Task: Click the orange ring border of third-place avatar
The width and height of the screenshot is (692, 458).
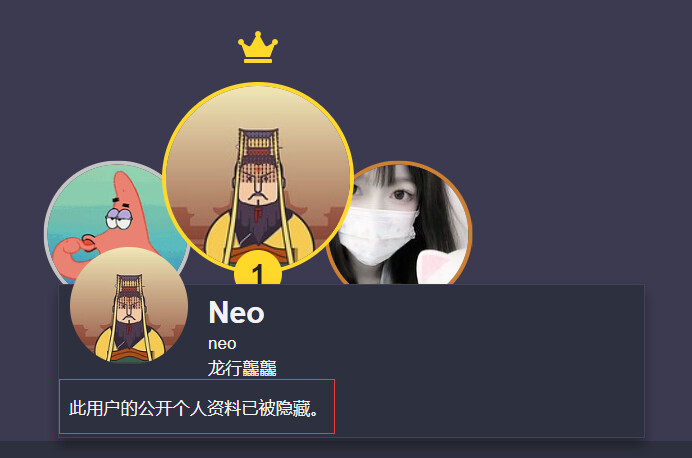Action: coord(469,223)
